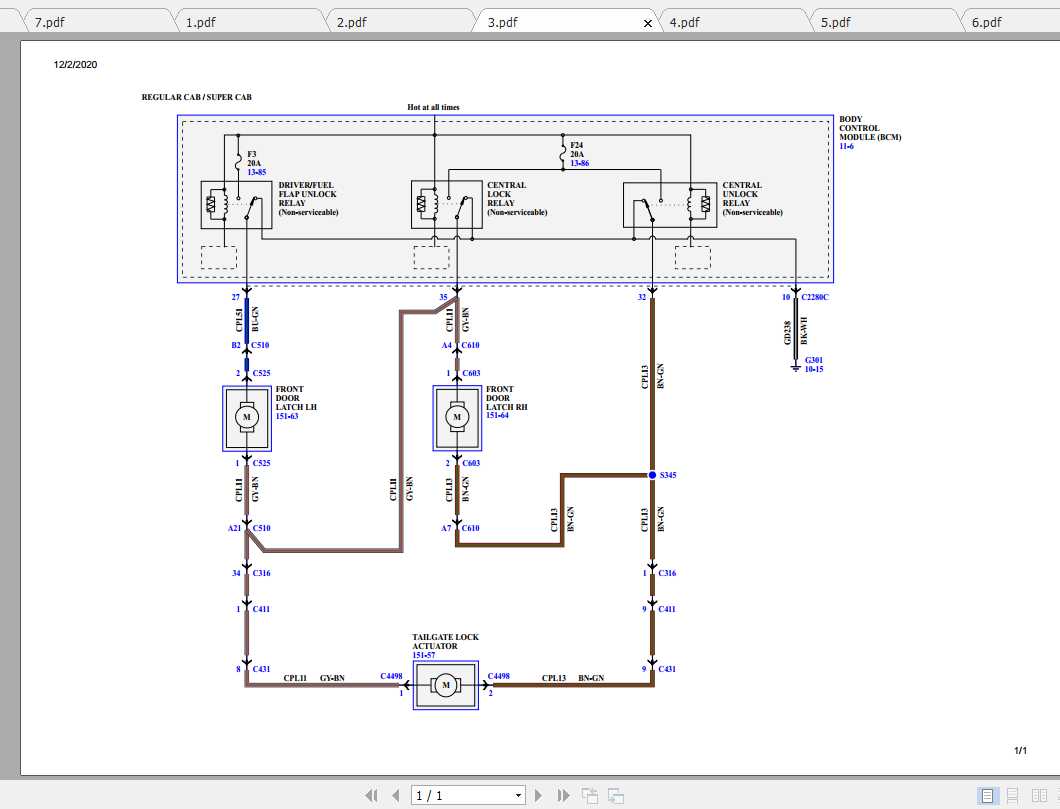
Task: Switch to continuous scrolling view icon
Action: tap(1013, 795)
